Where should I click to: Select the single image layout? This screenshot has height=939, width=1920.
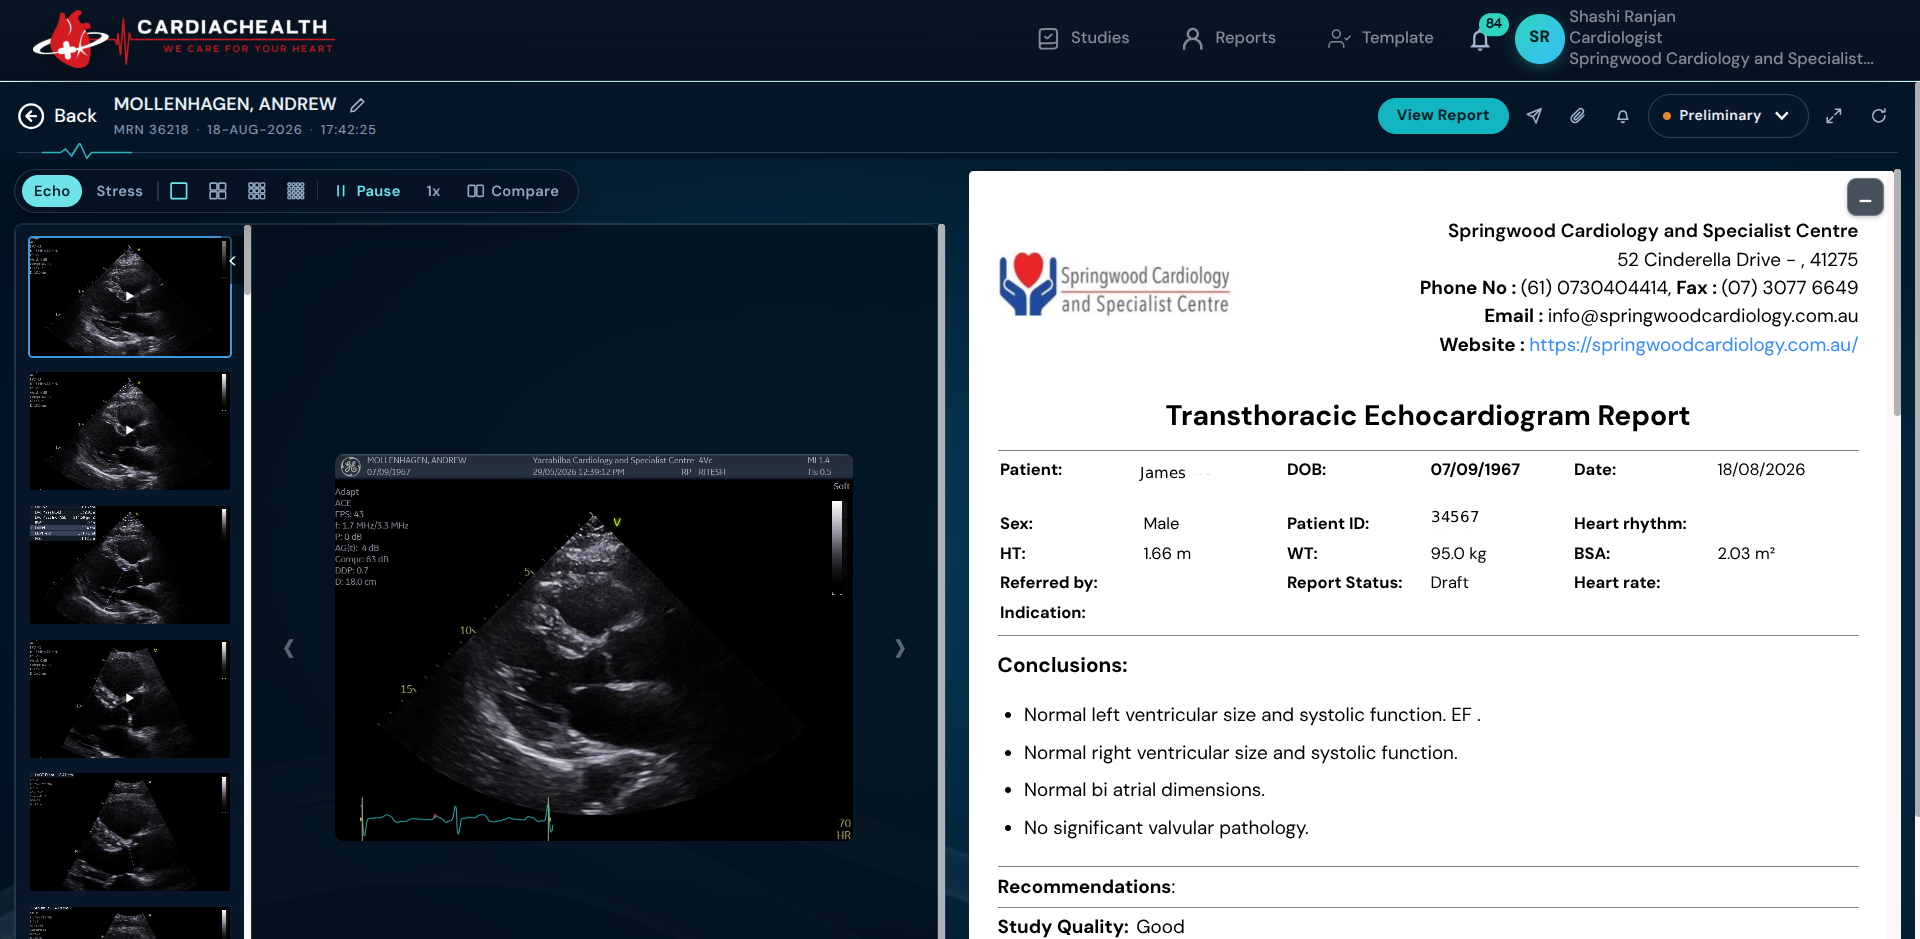click(x=179, y=191)
